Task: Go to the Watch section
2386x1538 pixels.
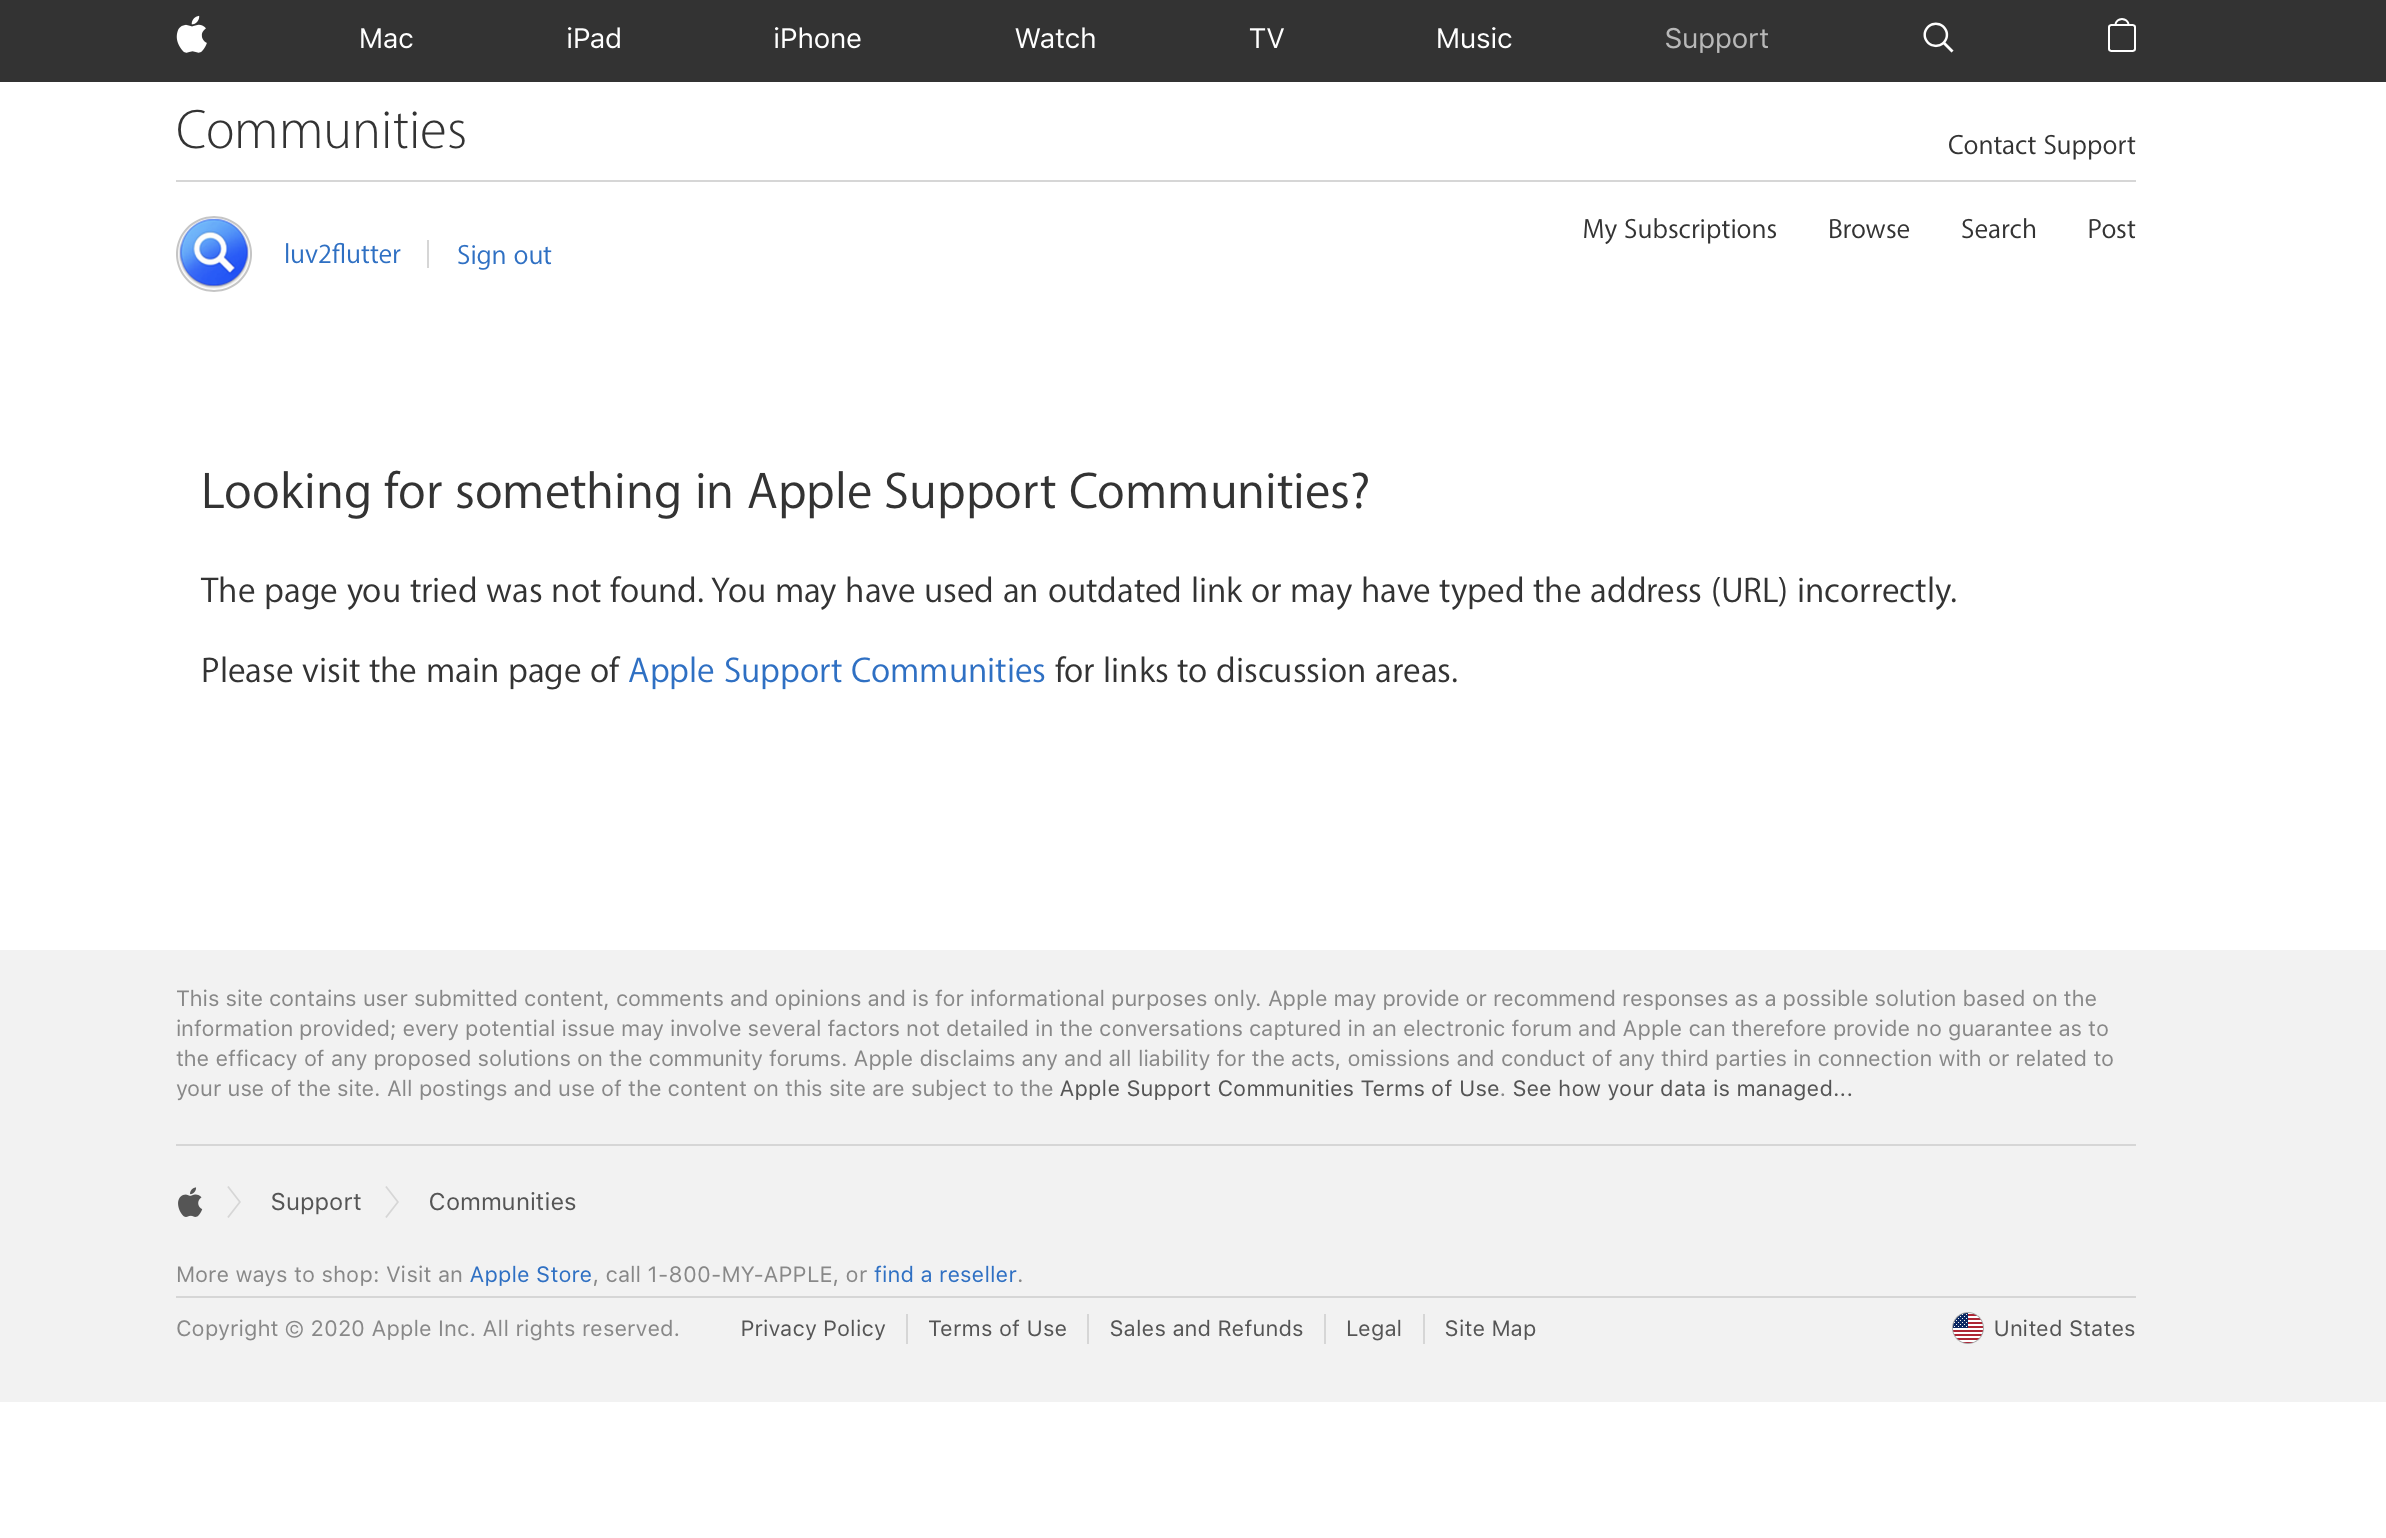Action: point(1055,39)
